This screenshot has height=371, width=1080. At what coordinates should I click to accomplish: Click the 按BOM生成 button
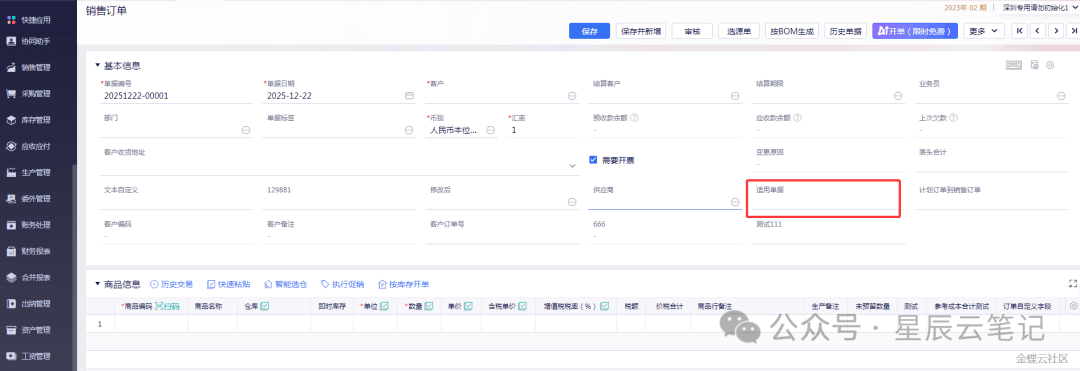(x=792, y=31)
